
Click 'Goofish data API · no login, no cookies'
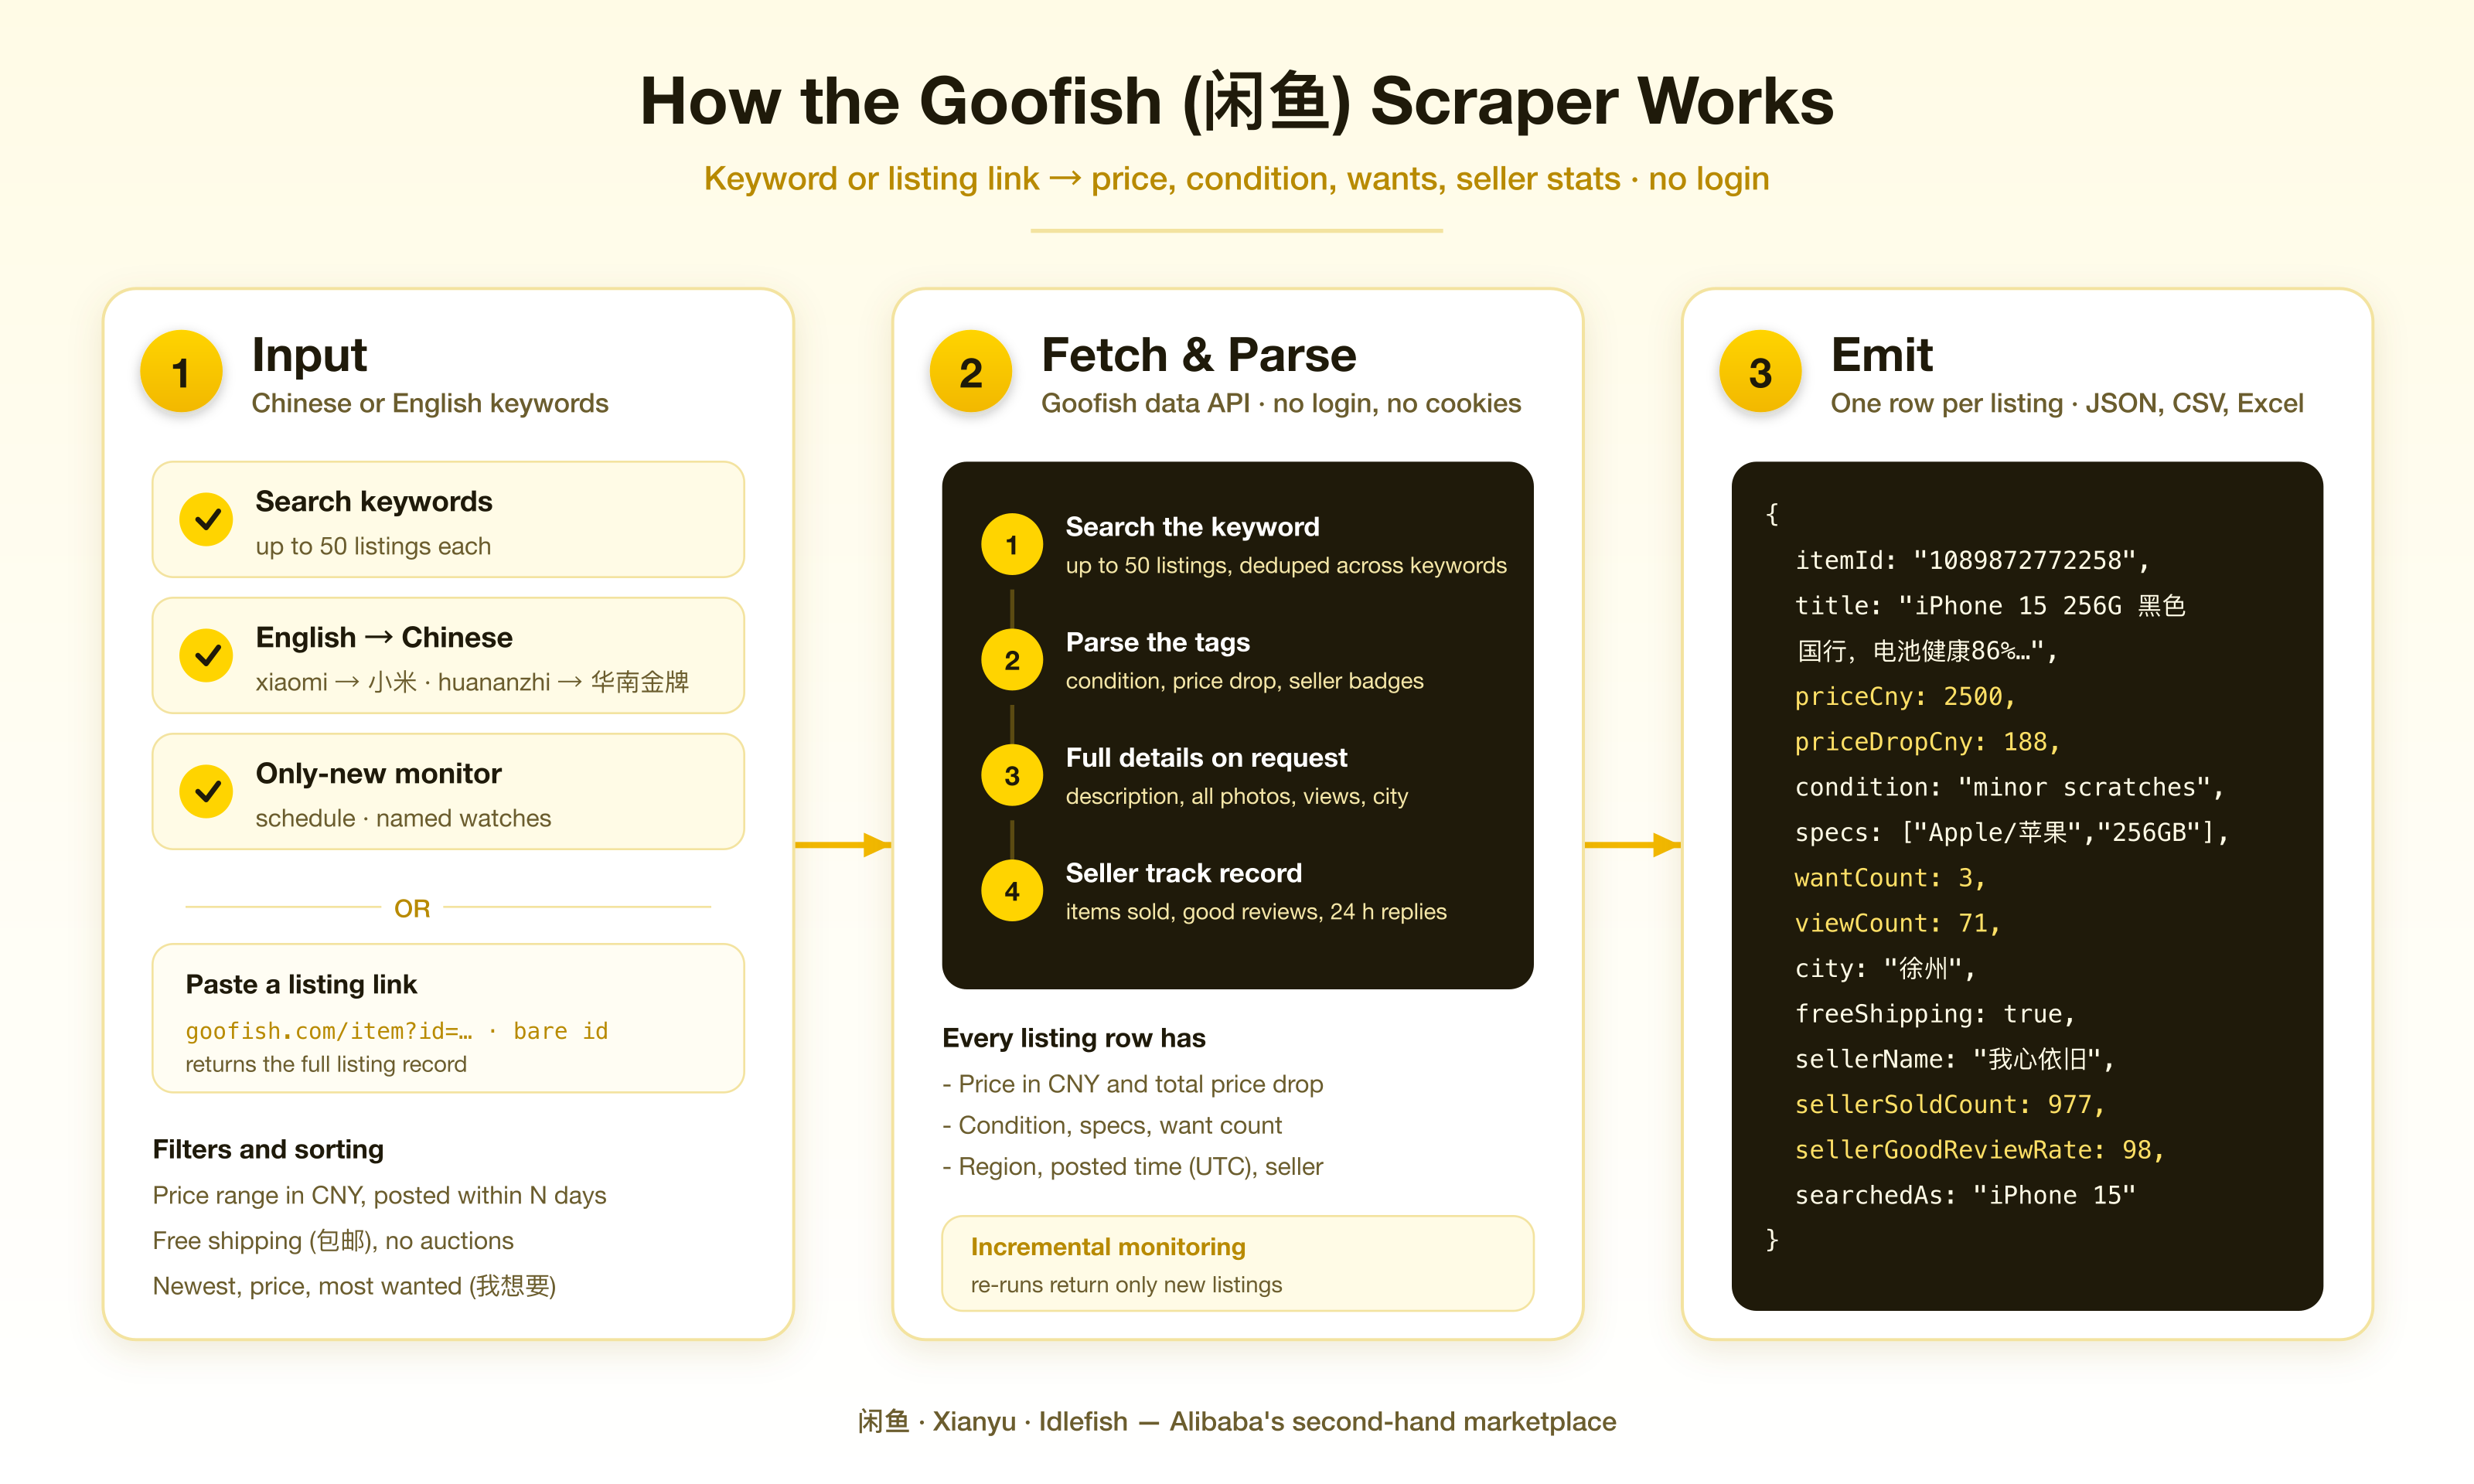pos(1280,403)
